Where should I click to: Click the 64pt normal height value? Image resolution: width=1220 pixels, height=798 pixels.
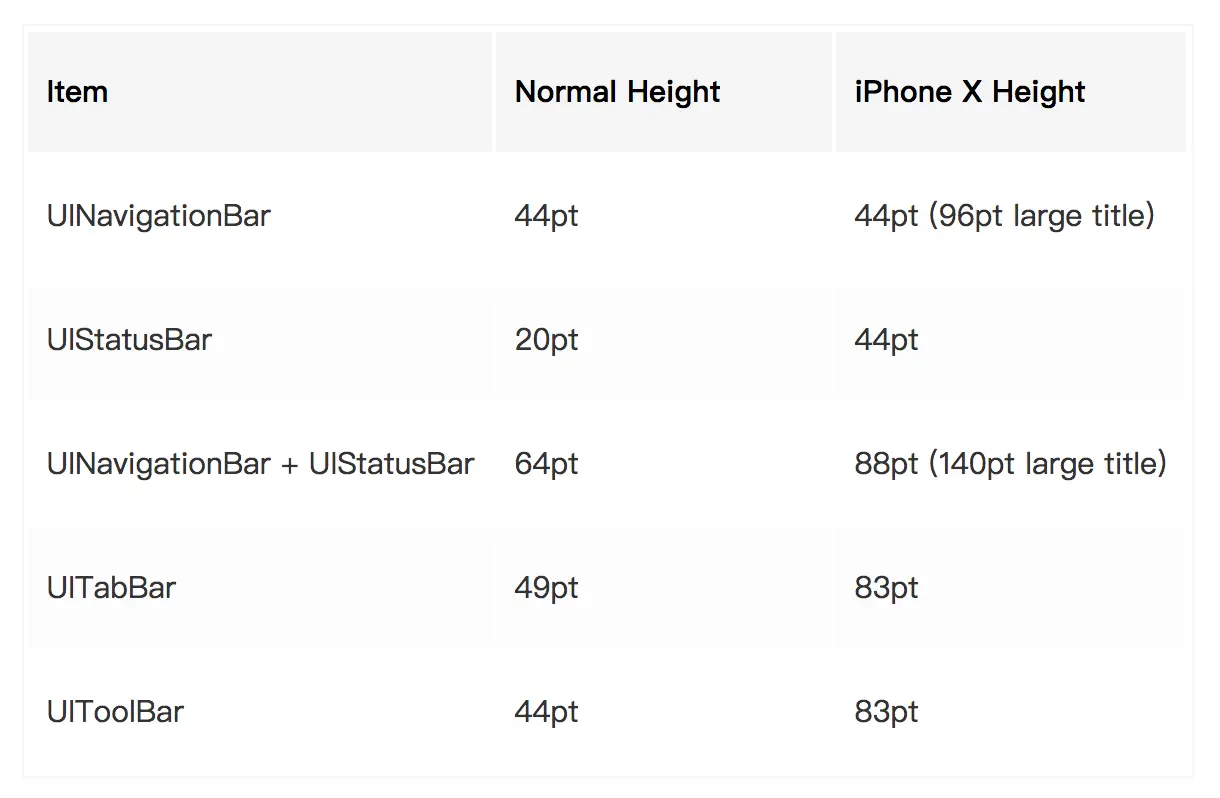546,464
